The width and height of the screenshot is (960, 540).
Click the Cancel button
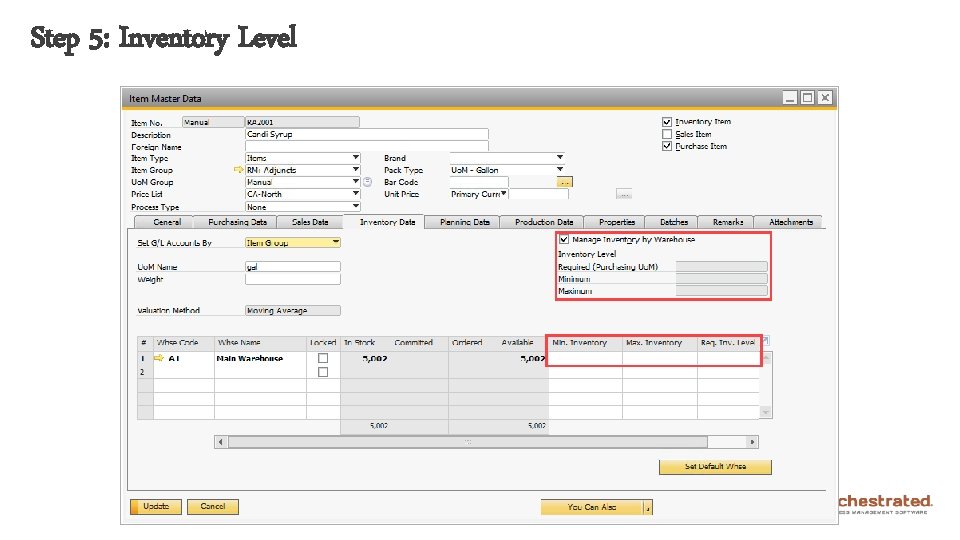212,507
